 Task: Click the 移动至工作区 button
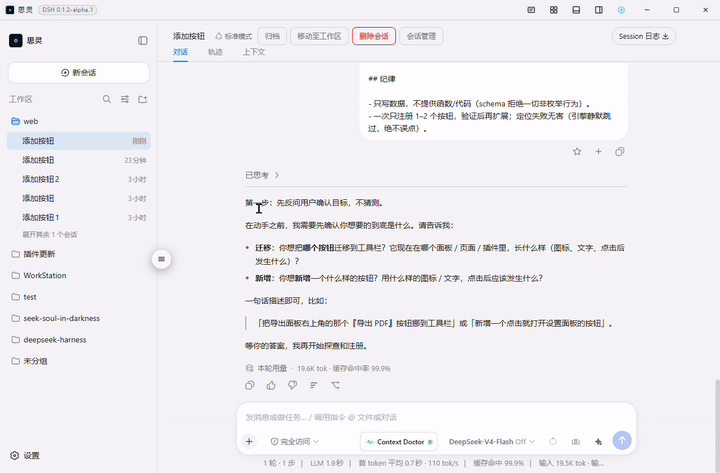tap(319, 36)
